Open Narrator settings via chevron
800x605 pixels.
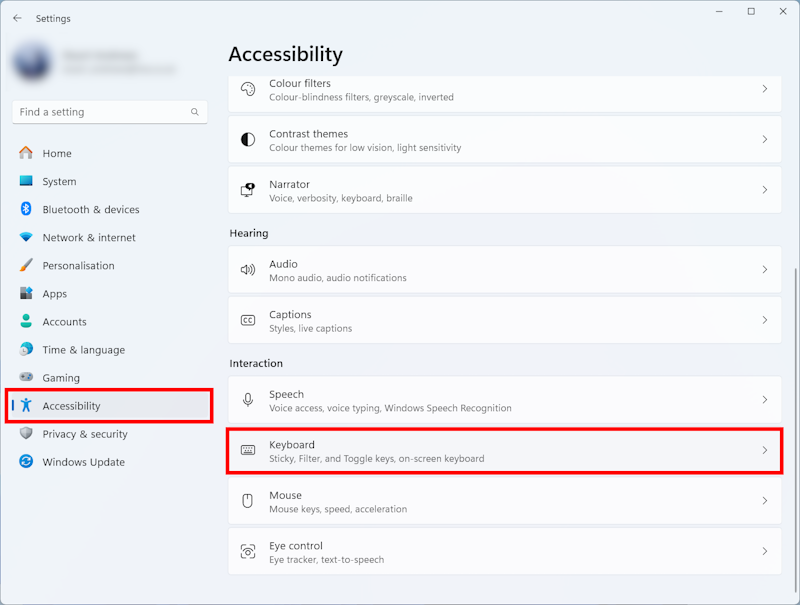point(765,190)
